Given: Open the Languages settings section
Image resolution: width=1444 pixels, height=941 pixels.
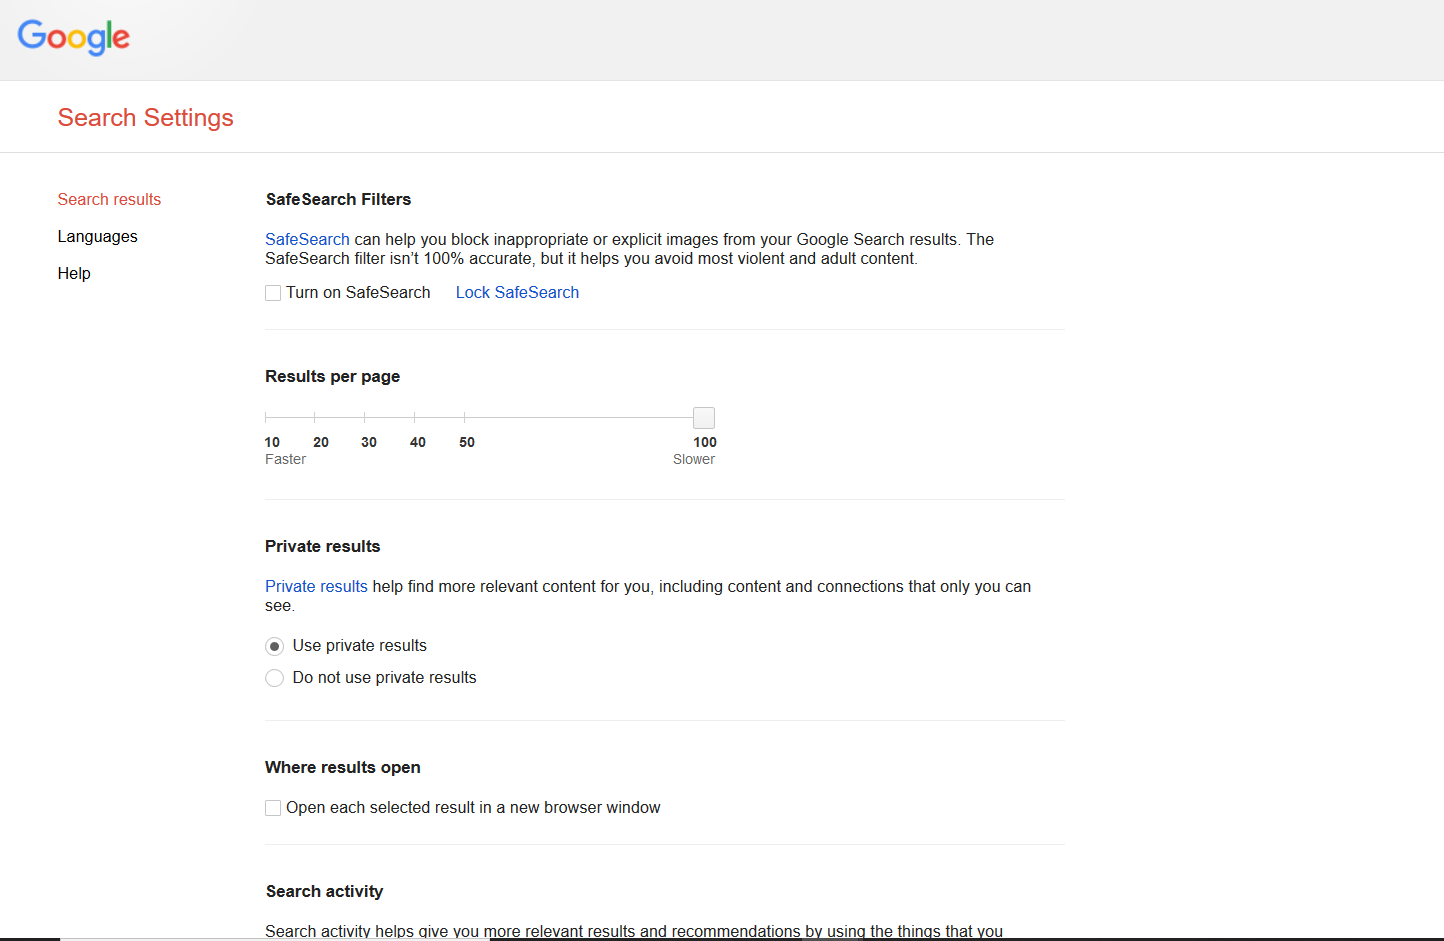Looking at the screenshot, I should 97,236.
